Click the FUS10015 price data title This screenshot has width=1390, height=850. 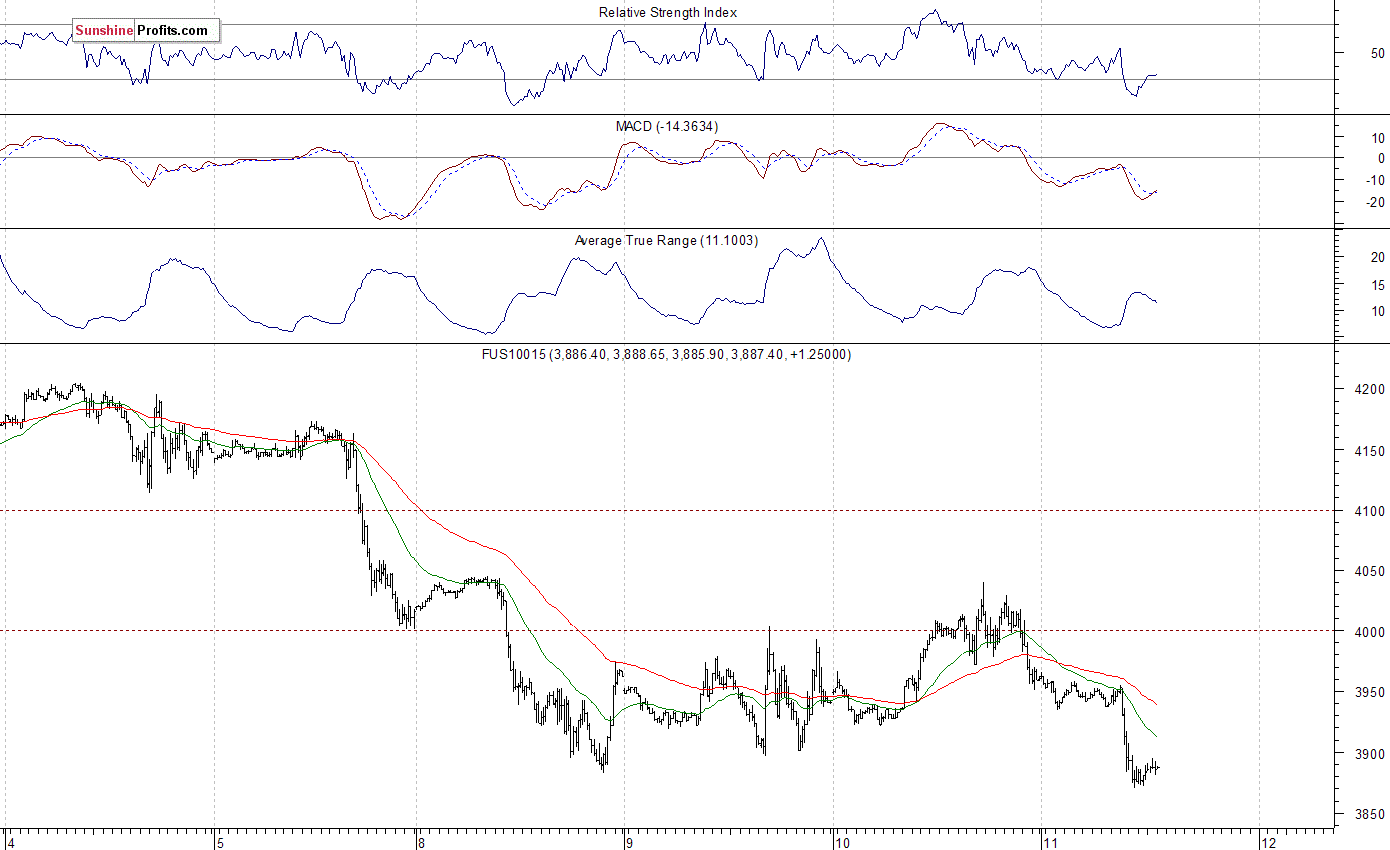click(x=666, y=354)
